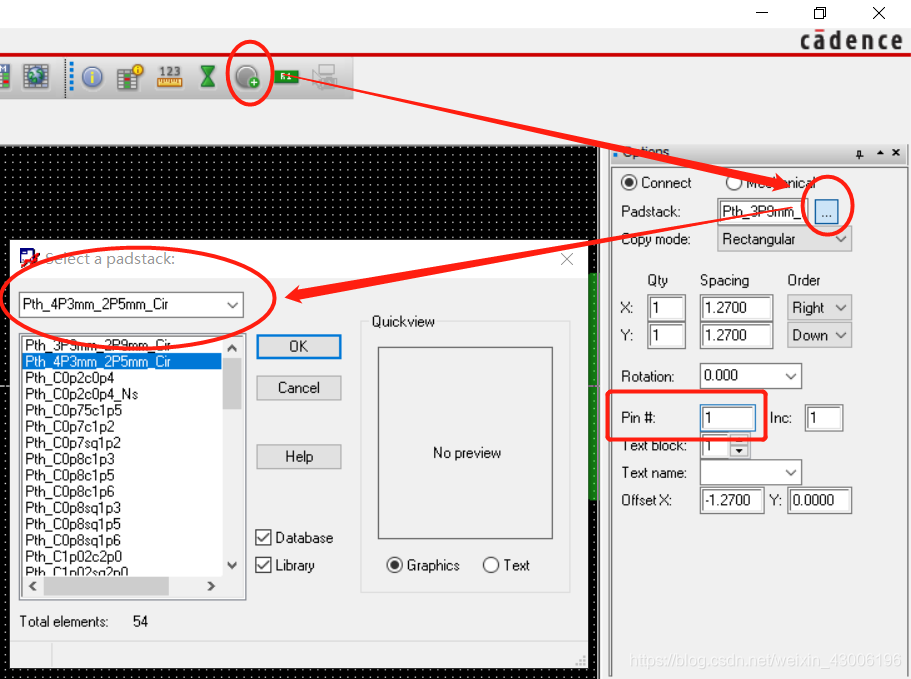Viewport: 911px width, 679px height.
Task: Uncheck the Database checkbox
Action: tap(264, 538)
